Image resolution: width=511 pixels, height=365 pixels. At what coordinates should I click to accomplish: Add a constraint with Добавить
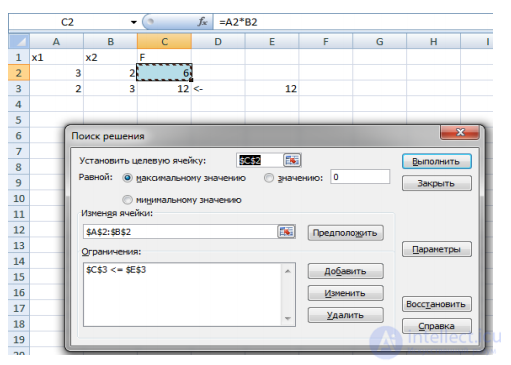click(345, 271)
